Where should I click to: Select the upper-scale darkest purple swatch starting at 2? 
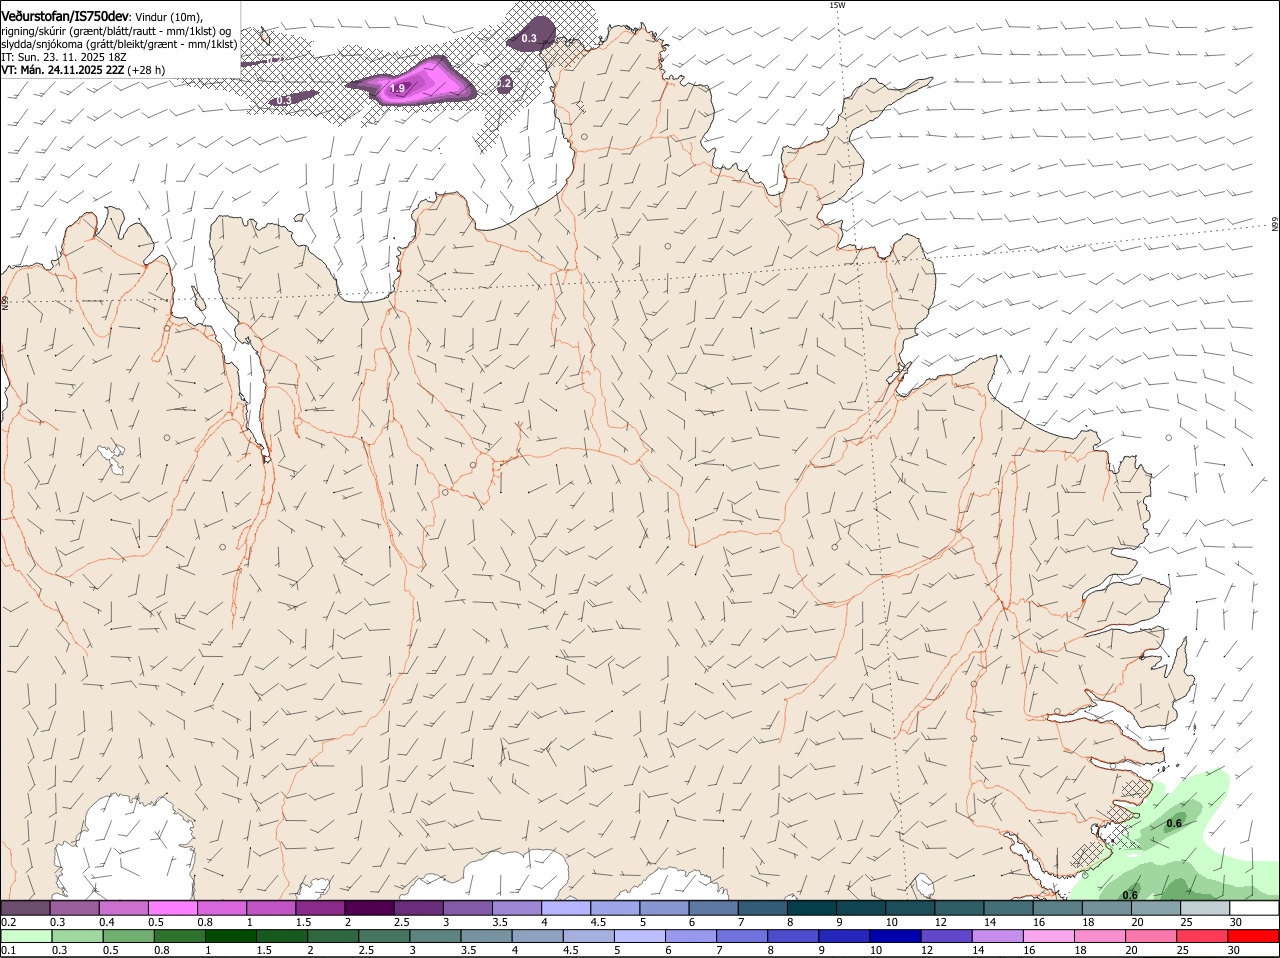pyautogui.click(x=369, y=908)
